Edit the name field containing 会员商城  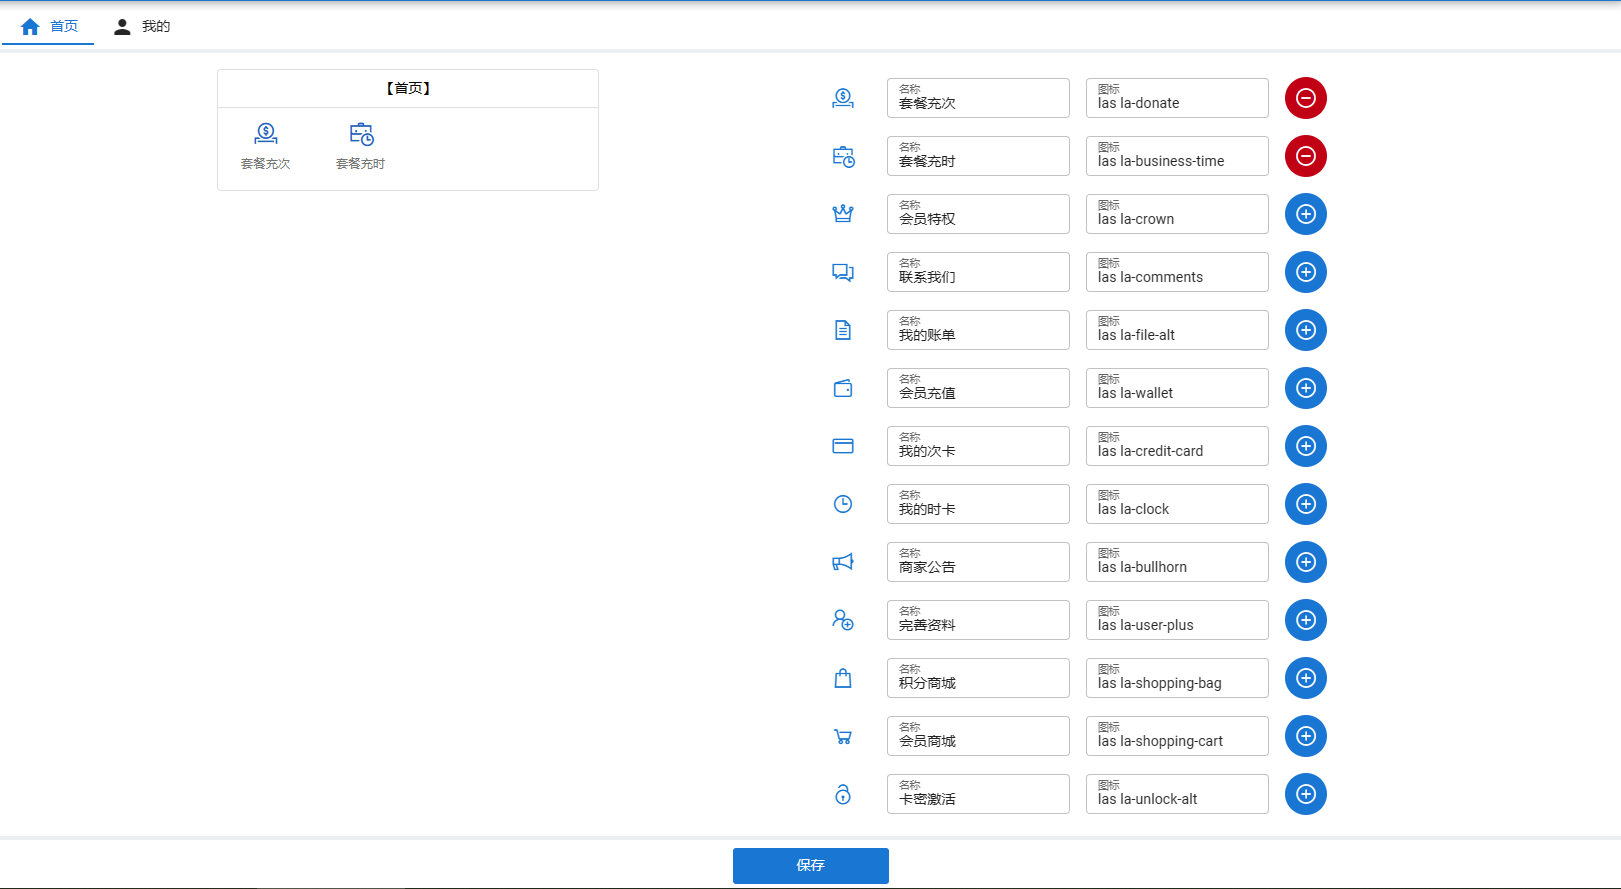point(978,736)
